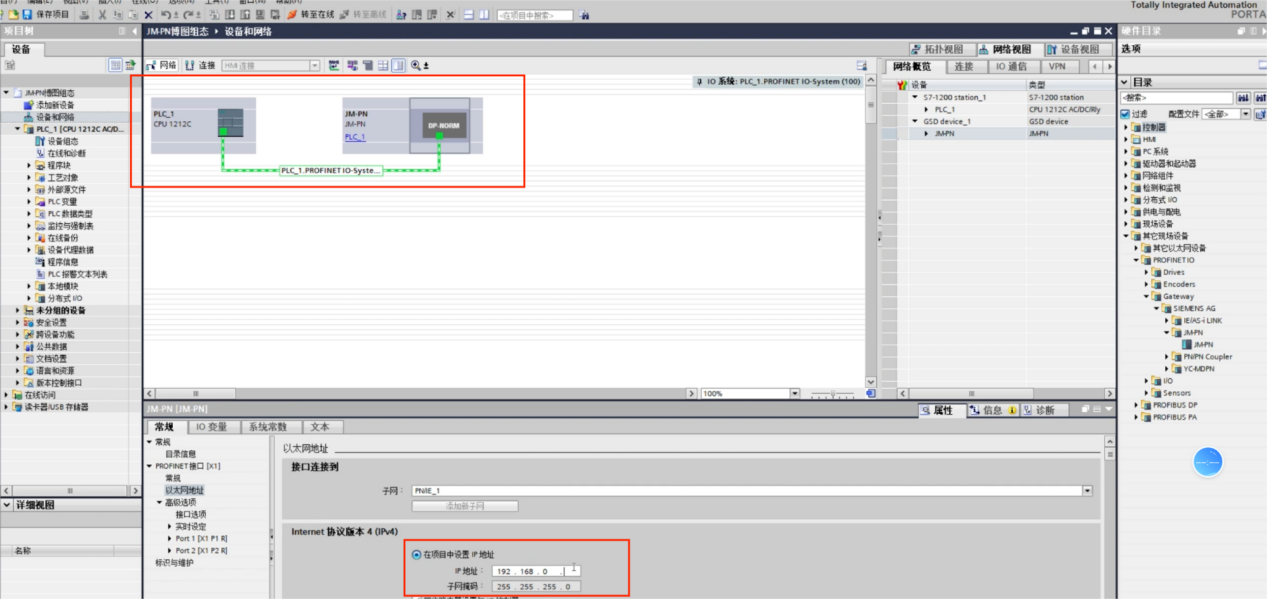
Task: Toggle the 过滤 (Filter) checkbox in the catalog
Action: pos(1125,114)
